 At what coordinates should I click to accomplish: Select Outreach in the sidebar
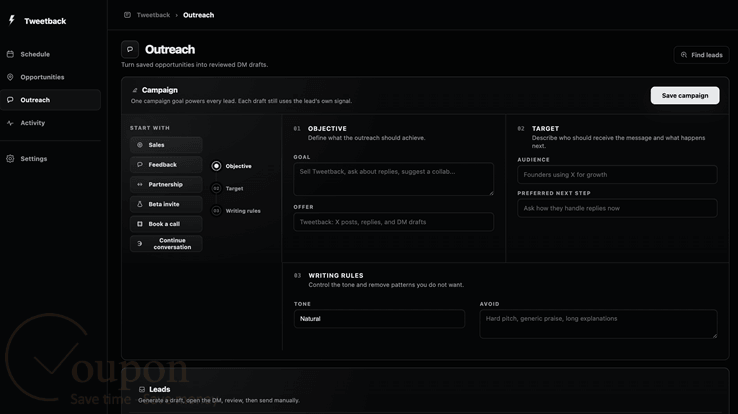click(x=50, y=100)
